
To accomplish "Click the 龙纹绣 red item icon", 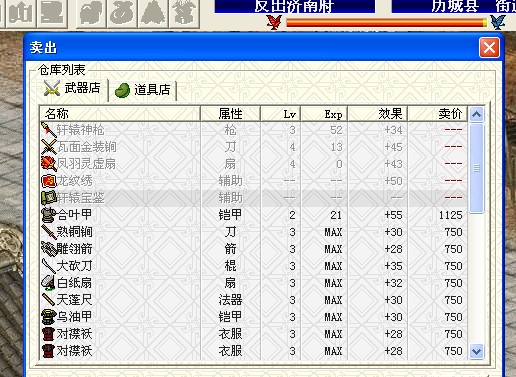I will coord(49,181).
